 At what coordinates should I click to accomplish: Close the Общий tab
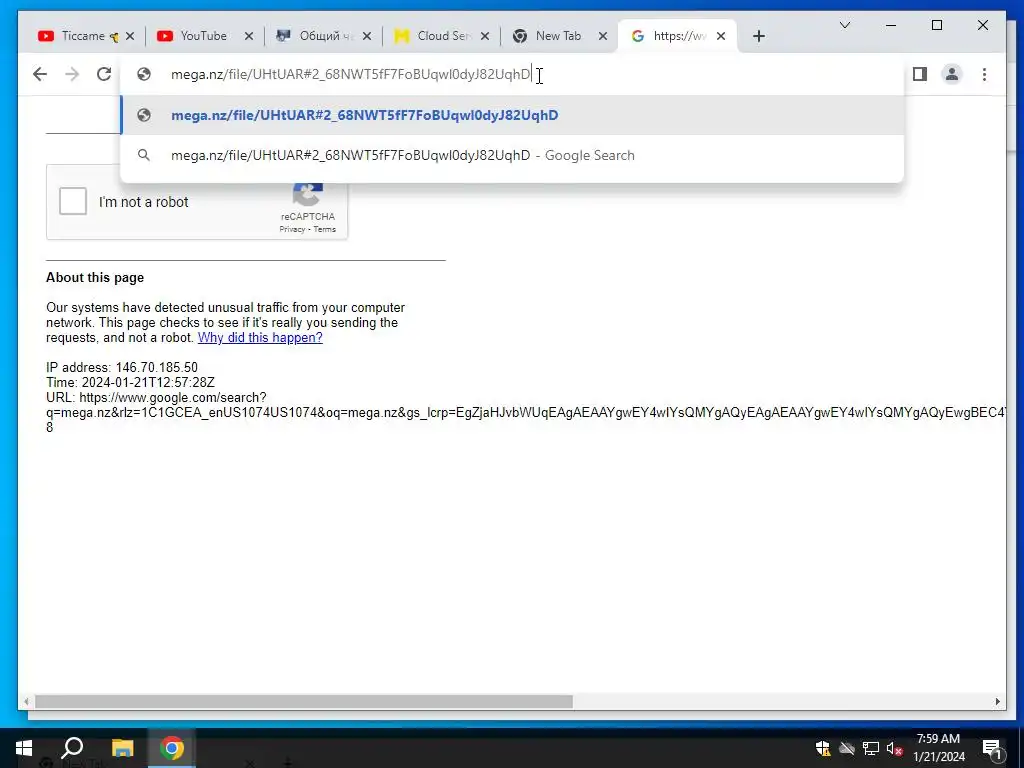[367, 37]
